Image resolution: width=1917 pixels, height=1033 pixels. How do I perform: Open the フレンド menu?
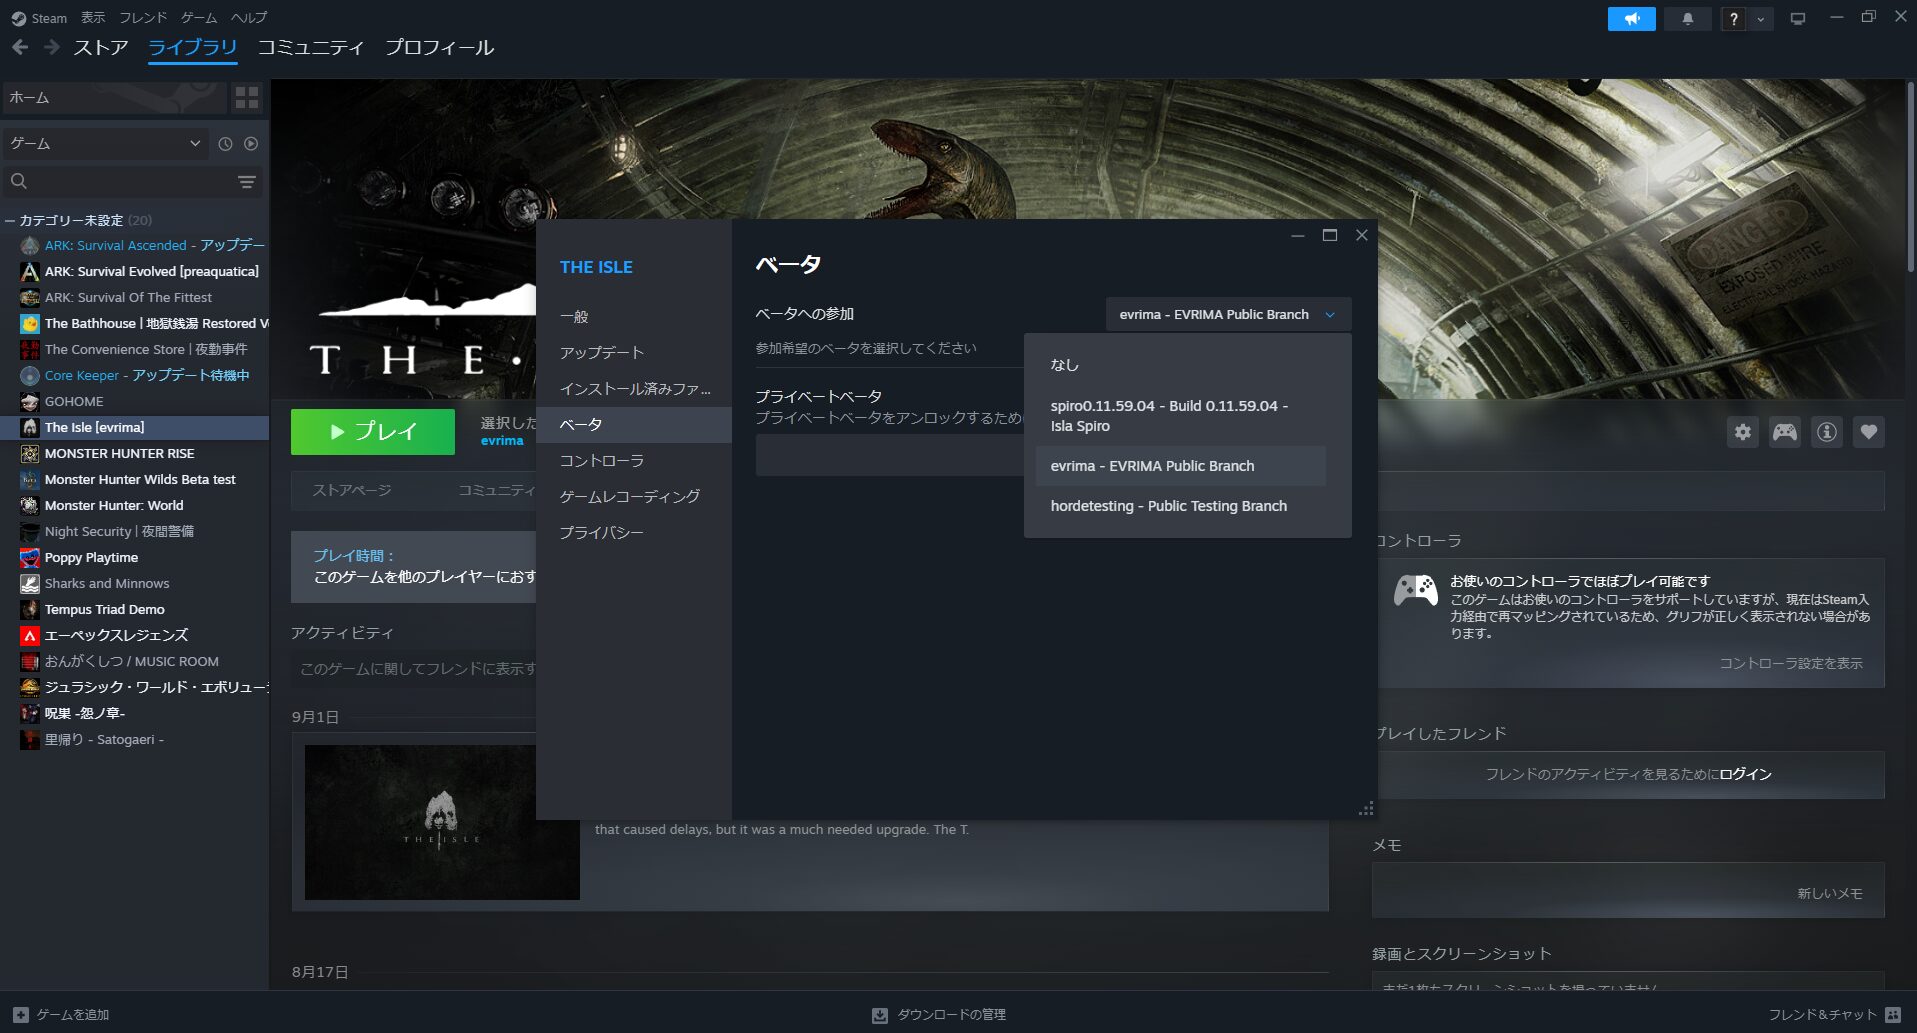point(143,18)
